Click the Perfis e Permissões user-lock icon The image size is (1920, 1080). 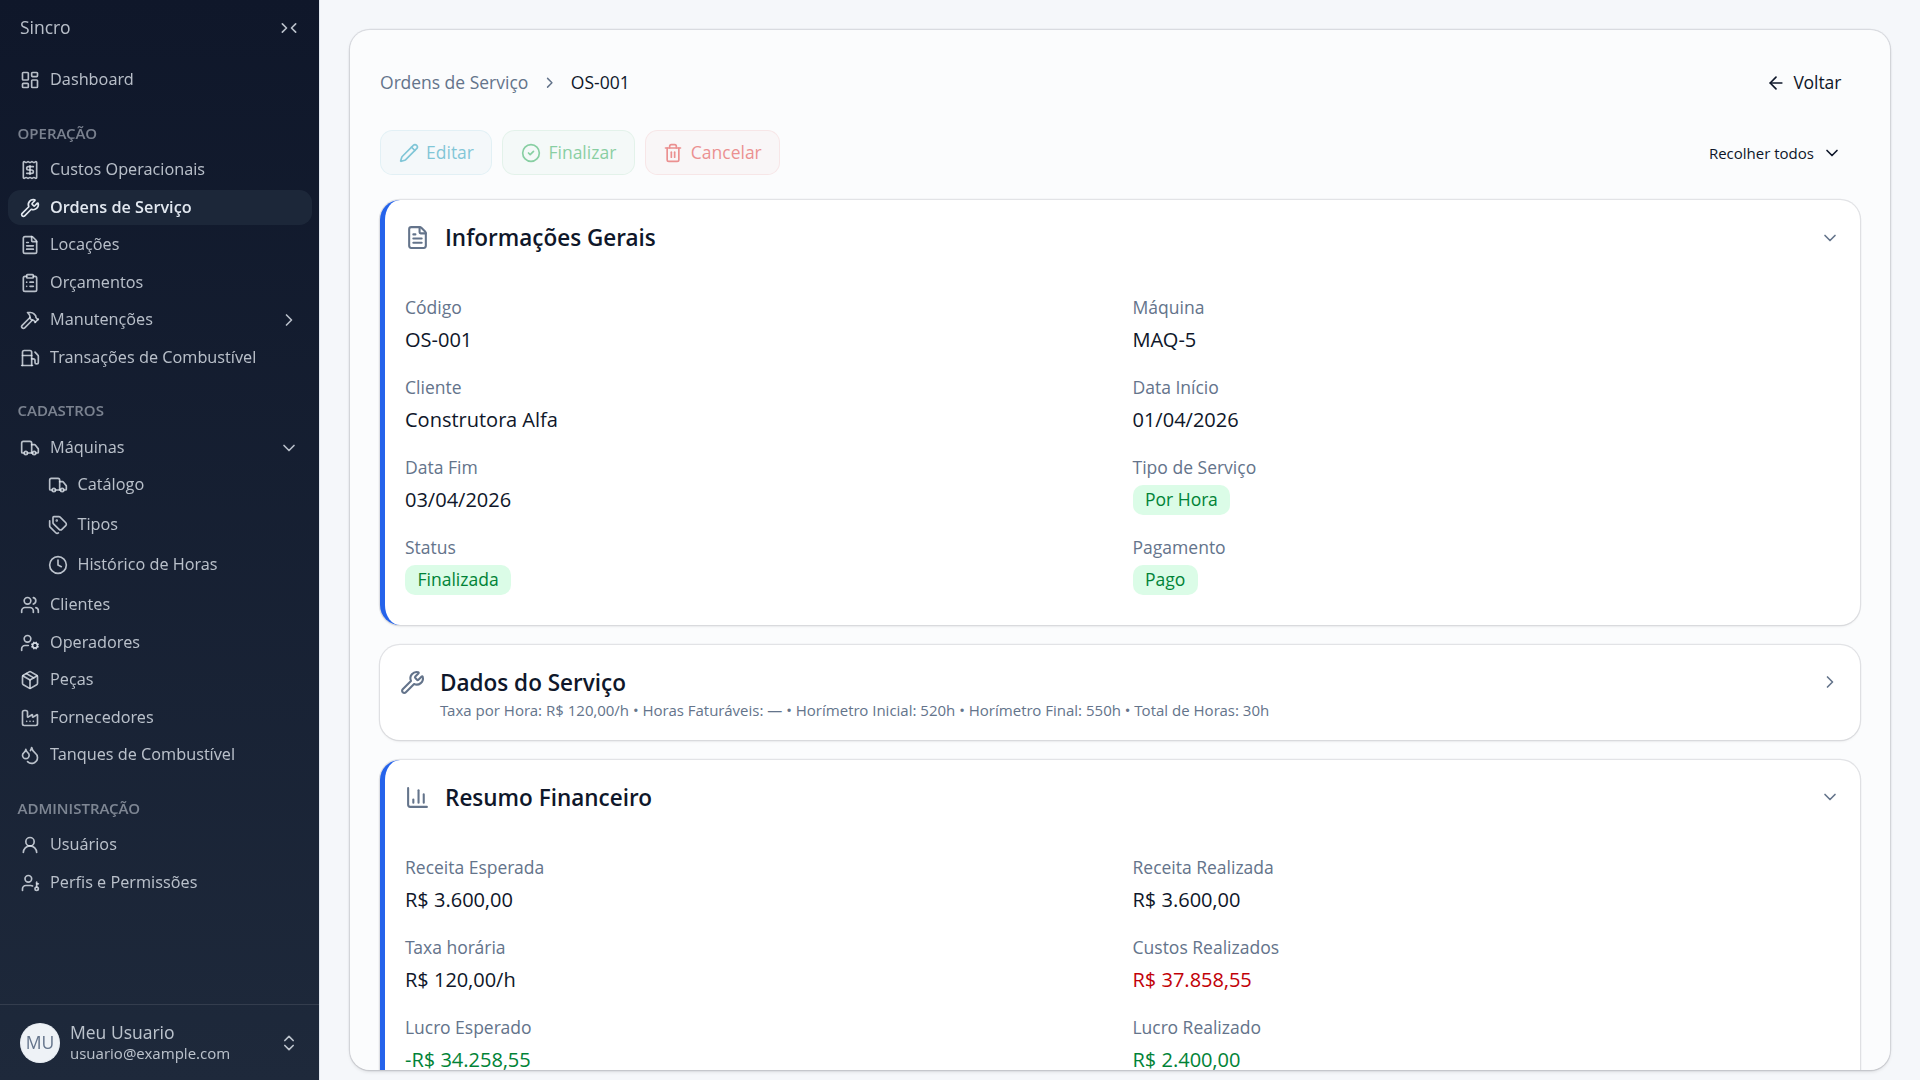click(30, 883)
